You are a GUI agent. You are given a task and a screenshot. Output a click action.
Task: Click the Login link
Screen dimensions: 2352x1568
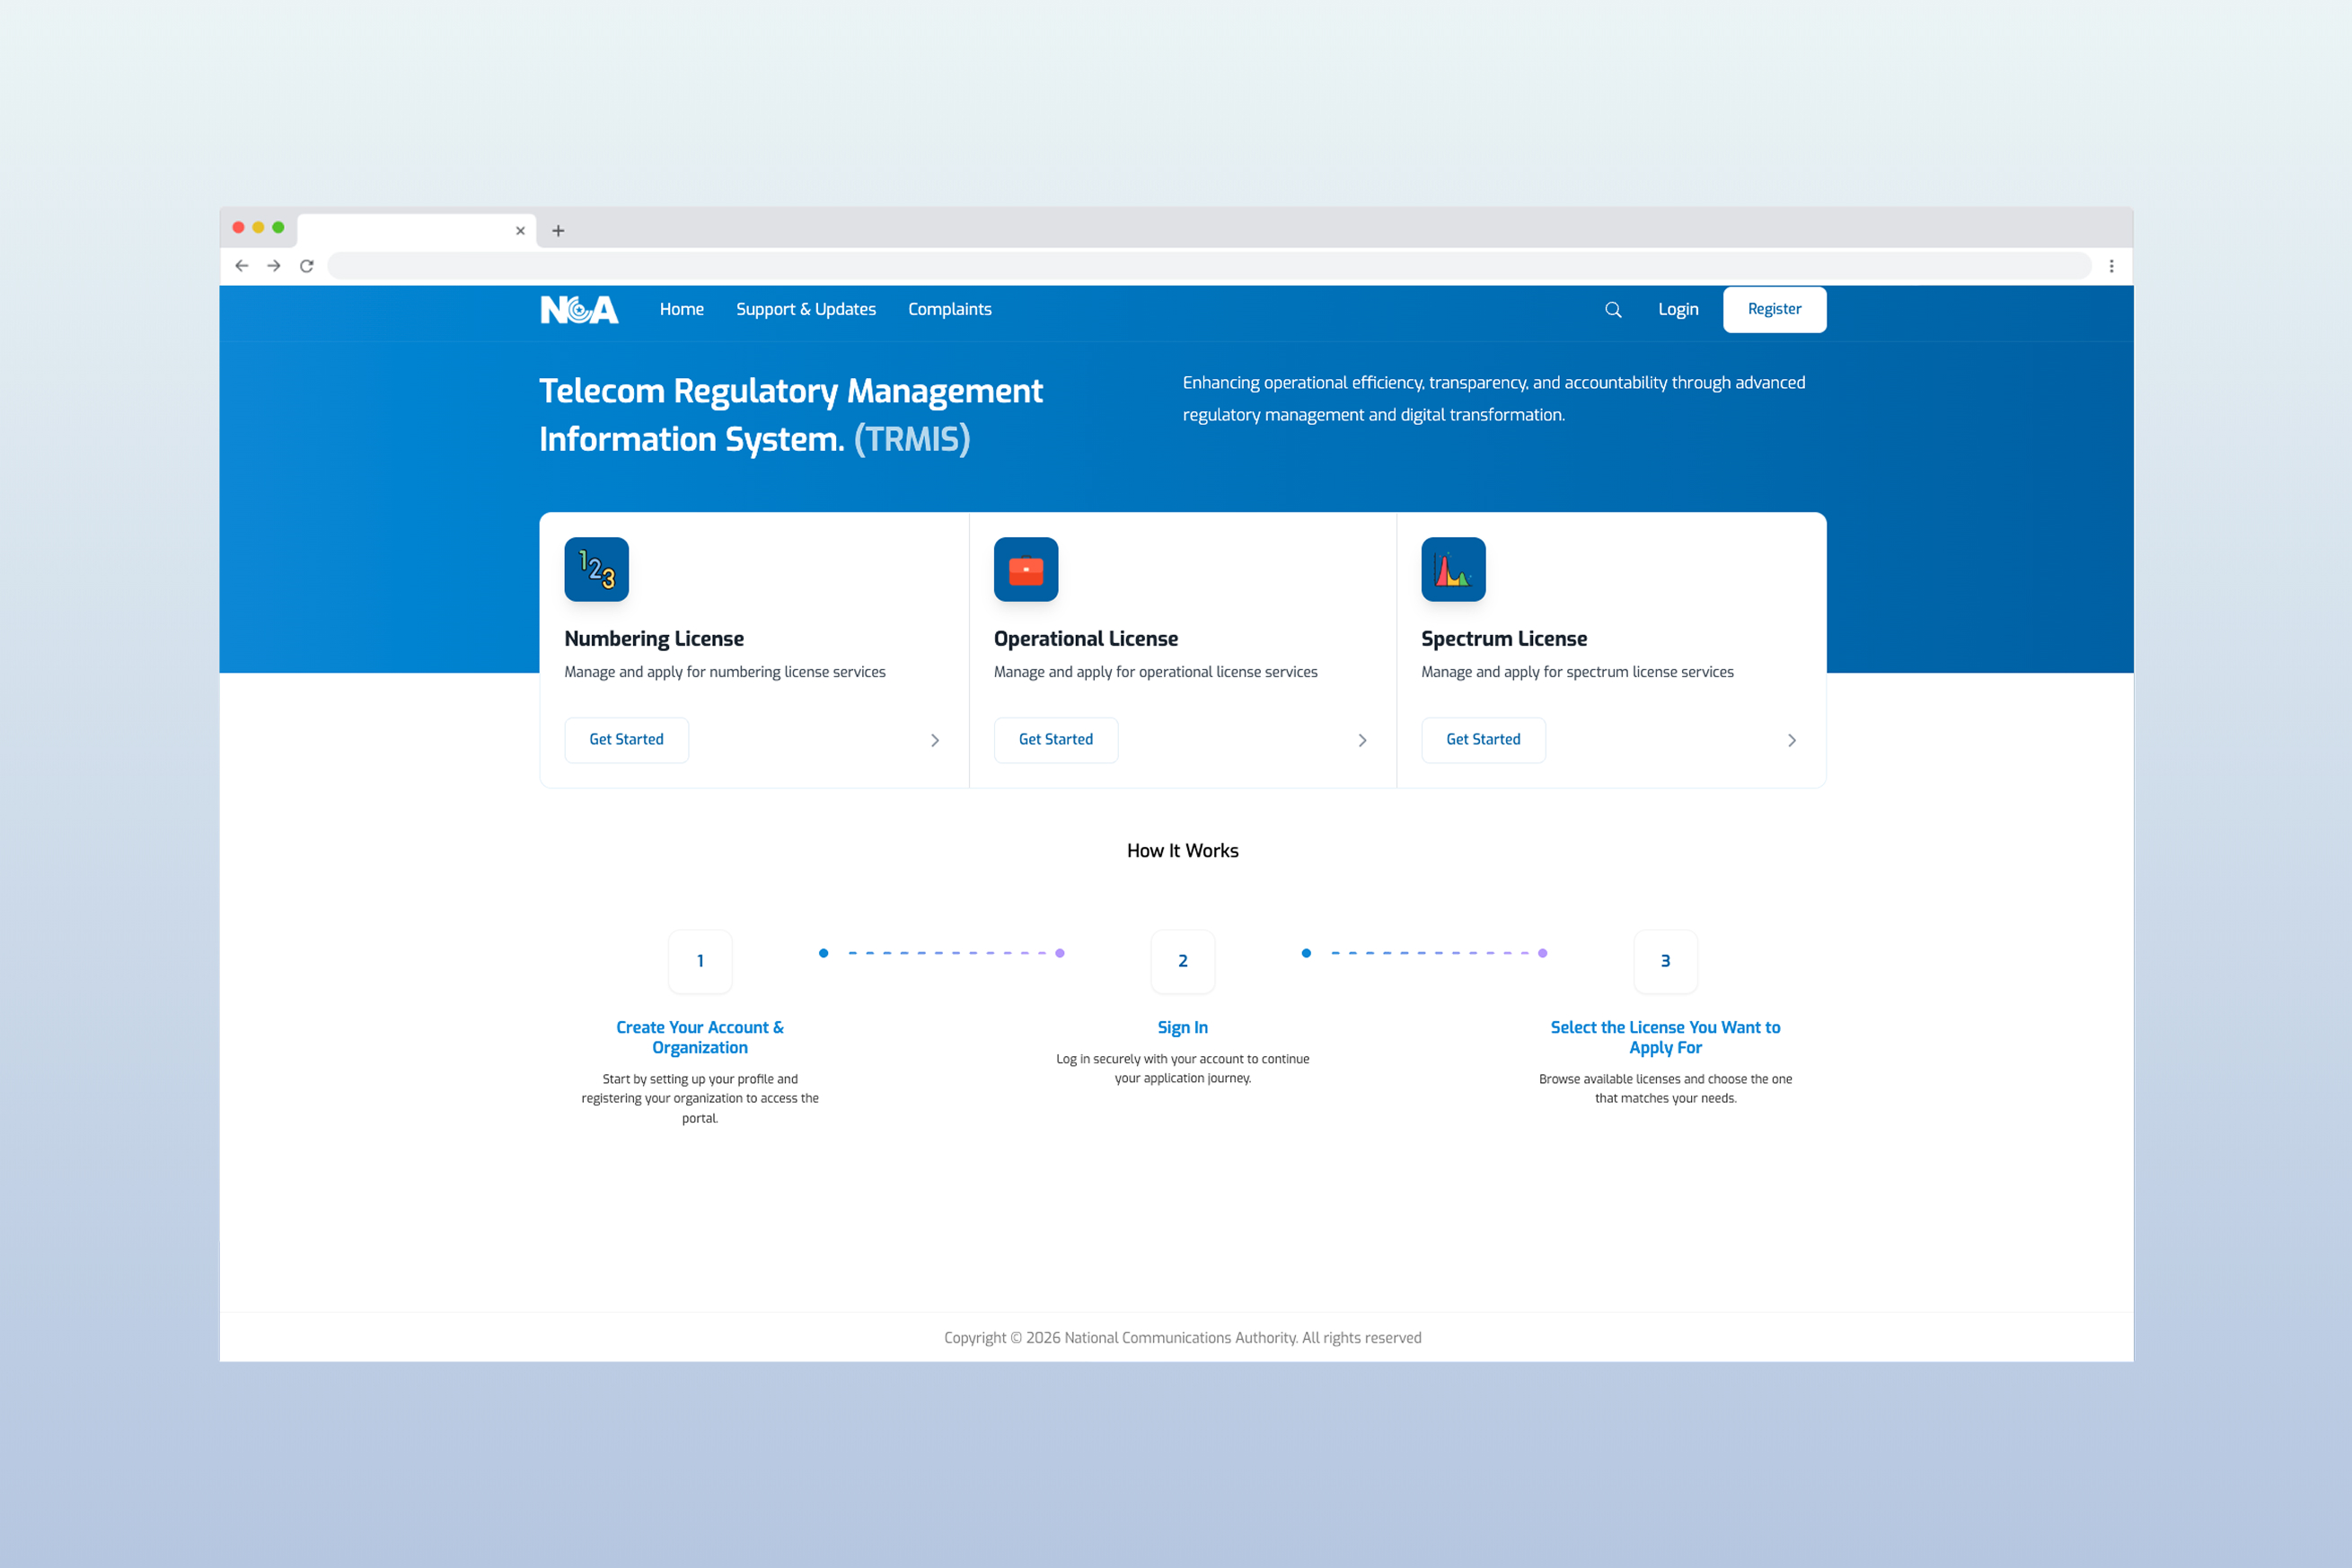click(x=1678, y=310)
